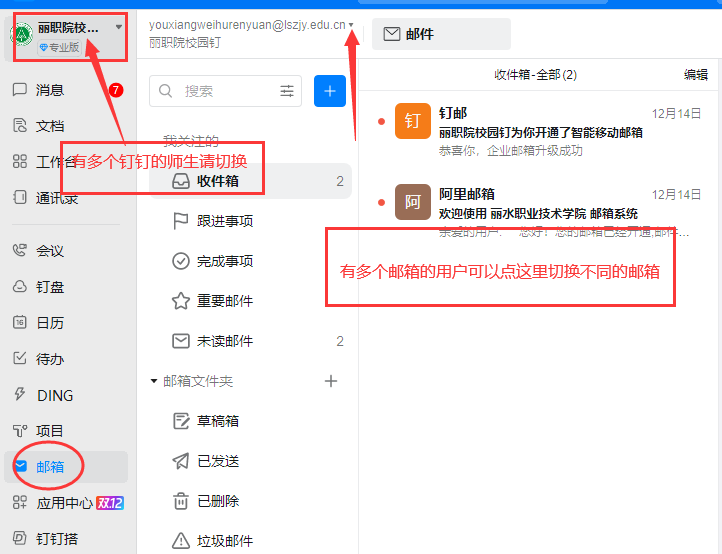Open email account switcher dropdown arrow
Screen dimensions: 722x554
351,25
